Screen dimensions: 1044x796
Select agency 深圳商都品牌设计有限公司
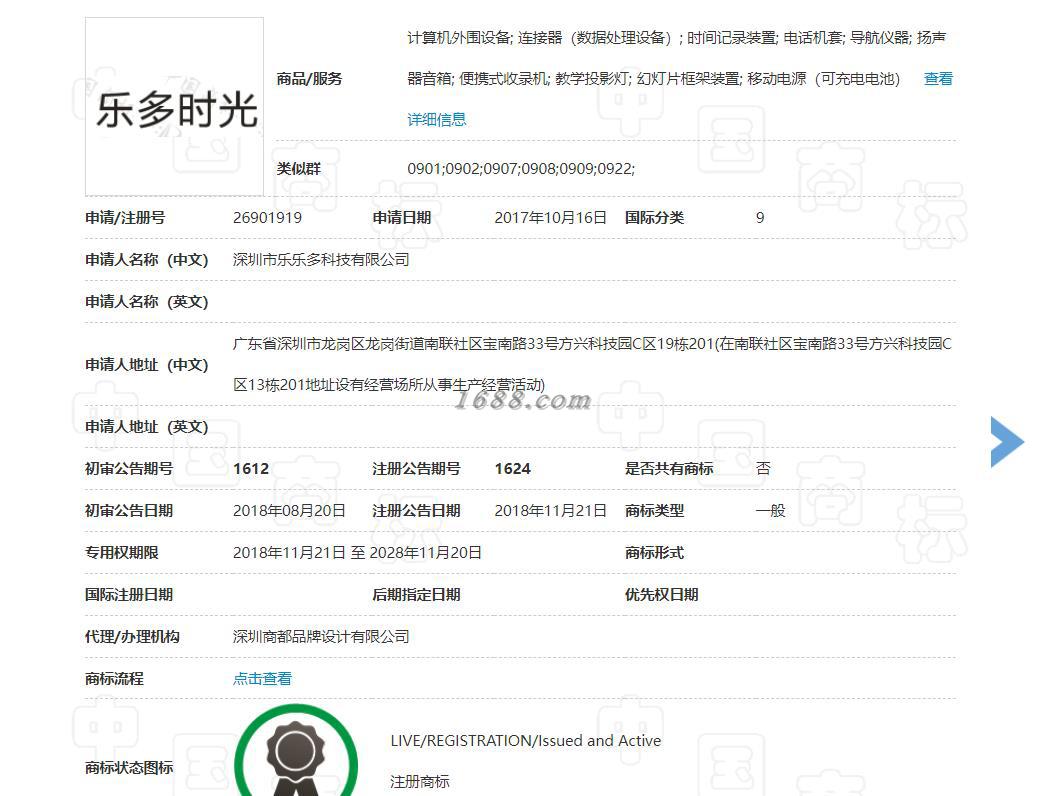(321, 636)
